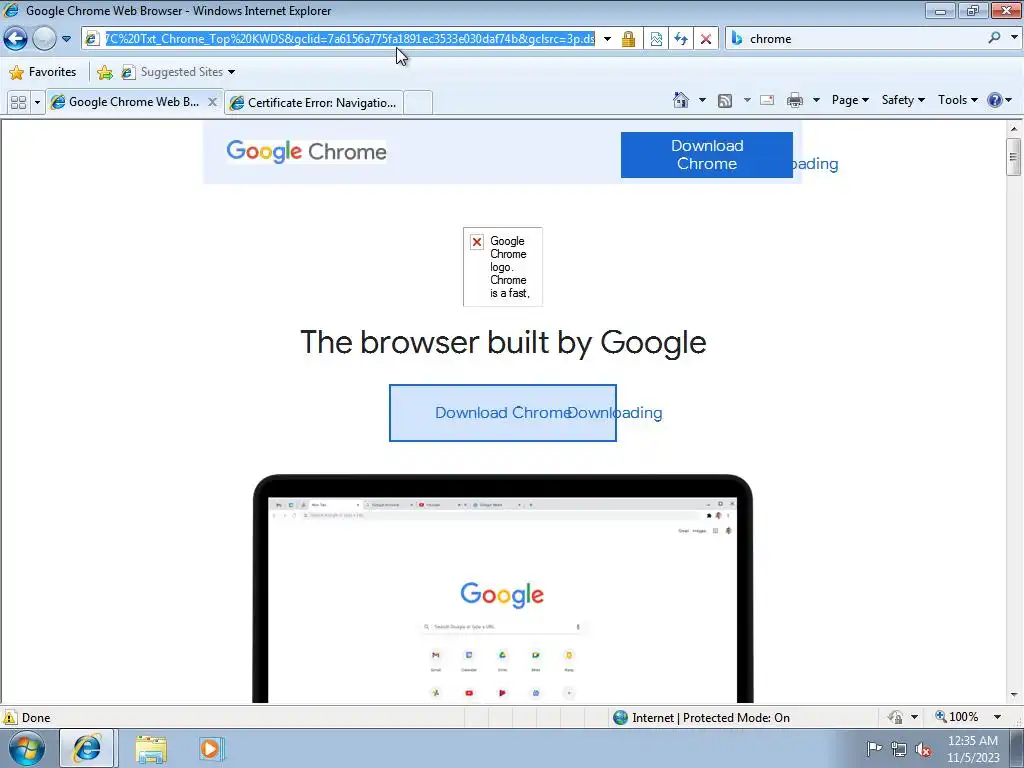
Task: Click the Home icon
Action: click(x=680, y=100)
